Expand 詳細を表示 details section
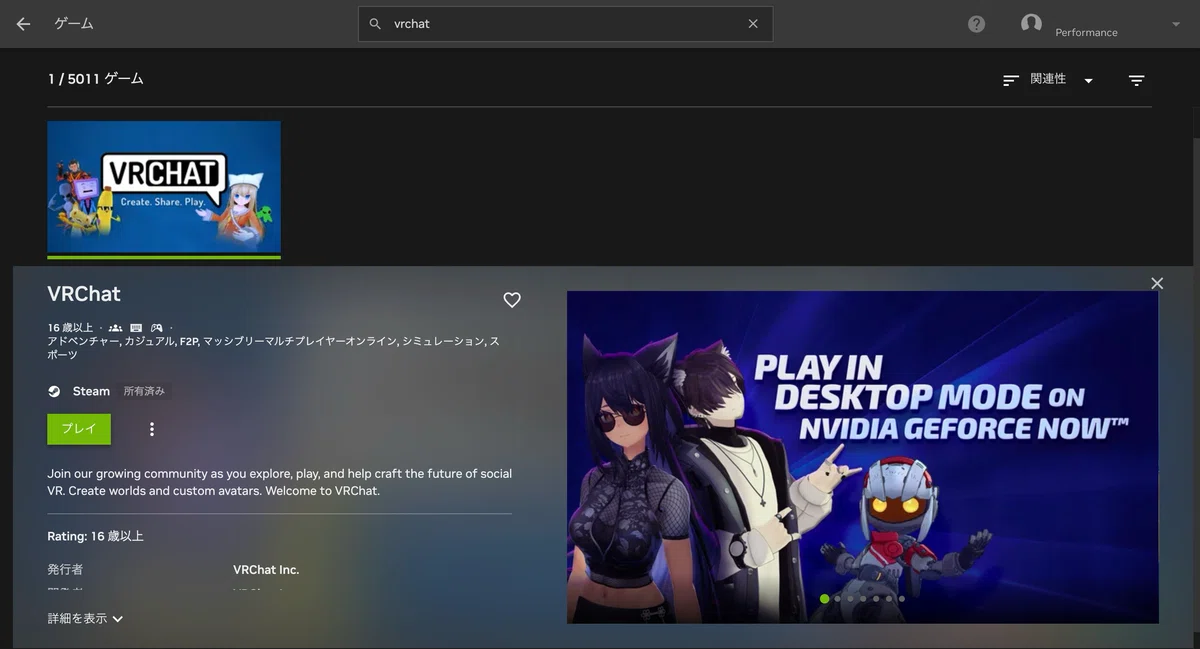The height and width of the screenshot is (649, 1200). coord(85,618)
